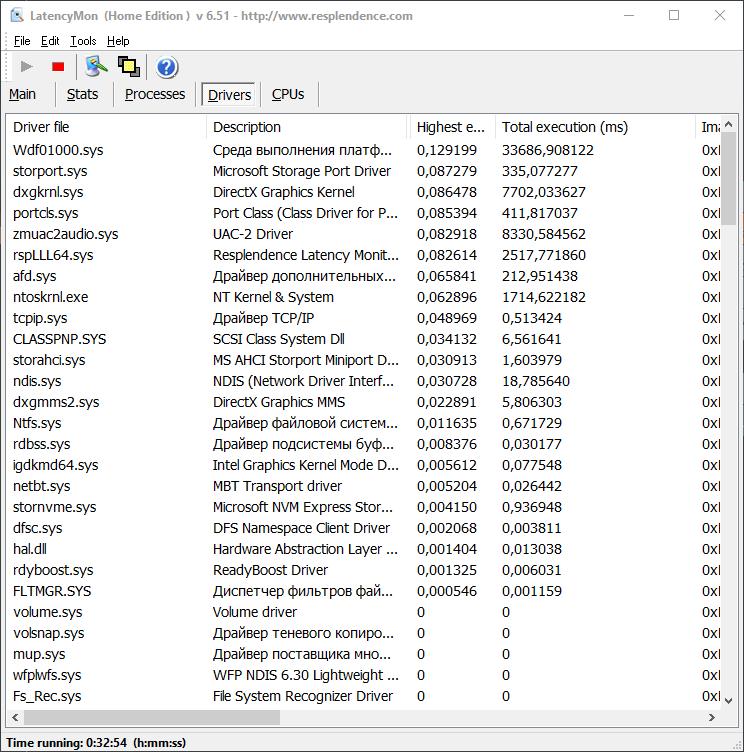The width and height of the screenshot is (744, 752).
Task: Select the Ntfs.sys row
Action: [363, 423]
